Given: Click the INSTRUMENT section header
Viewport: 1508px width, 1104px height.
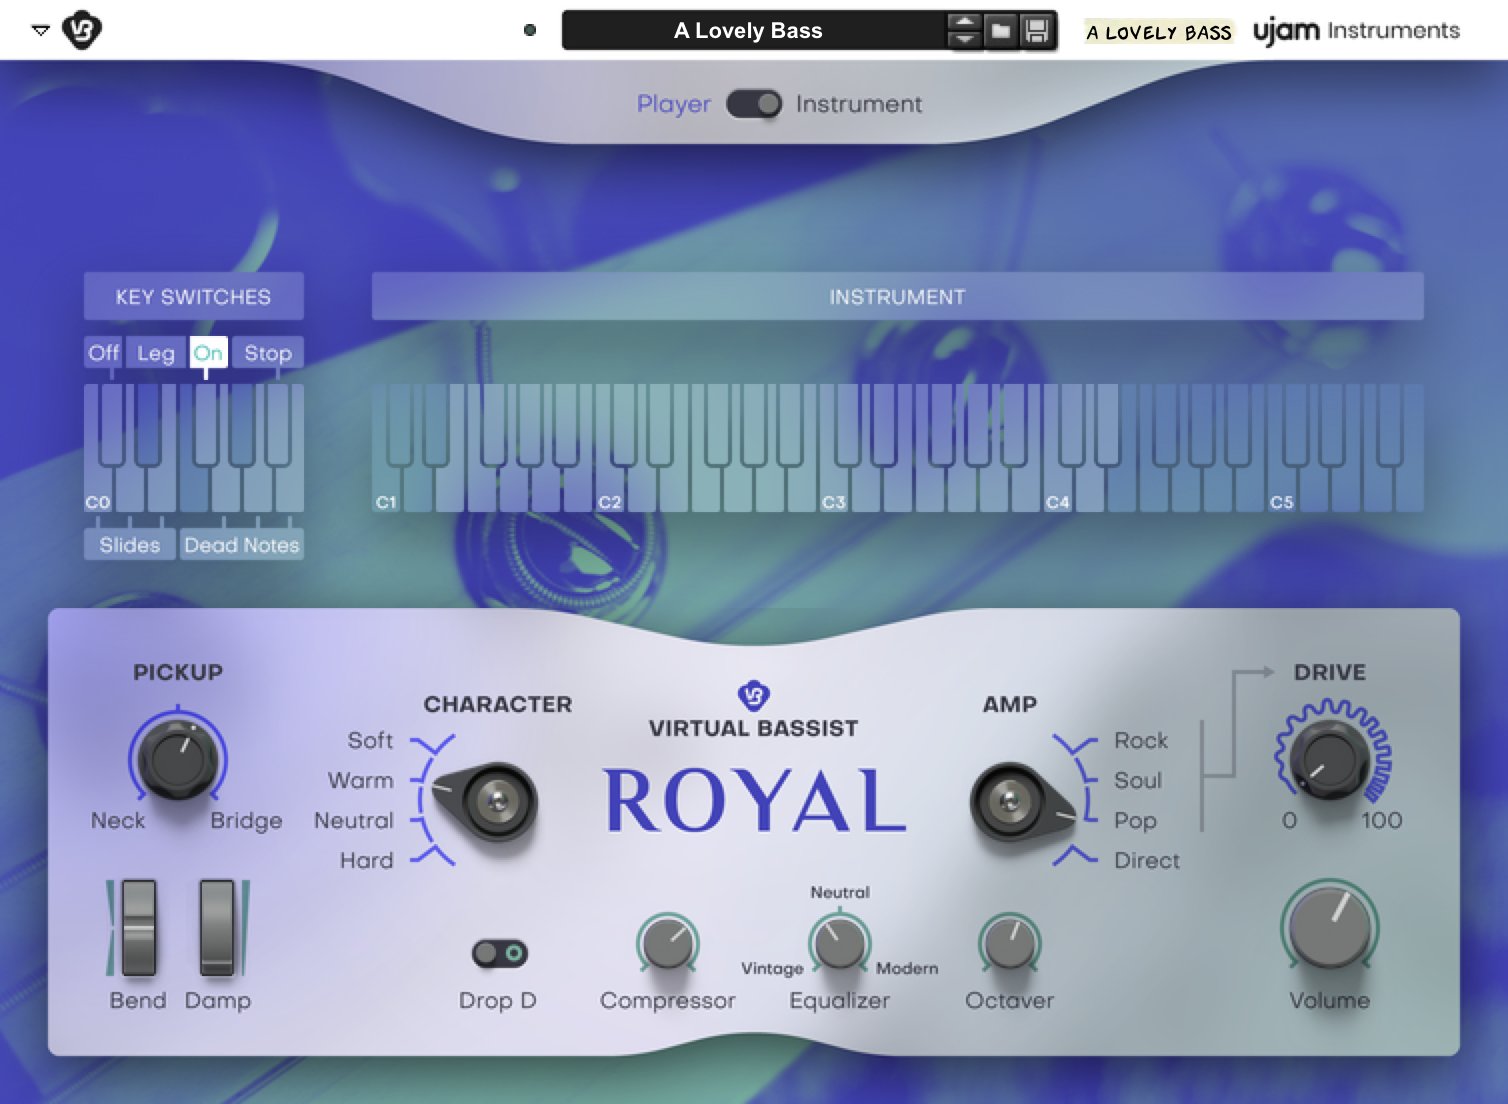Looking at the screenshot, I should click(896, 296).
